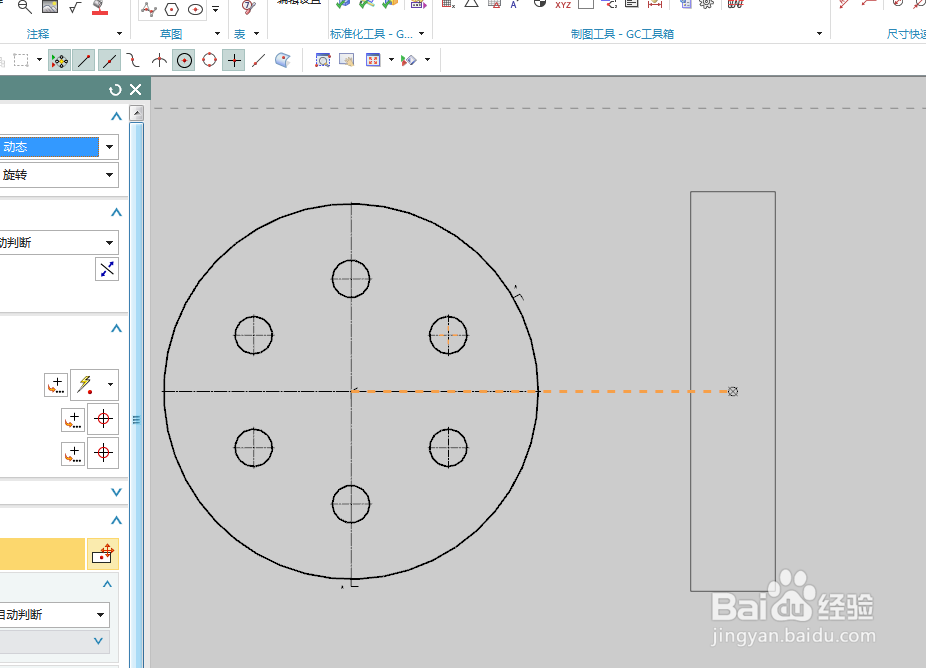Click the second red crosshair specify point button
926x668 pixels.
(103, 454)
